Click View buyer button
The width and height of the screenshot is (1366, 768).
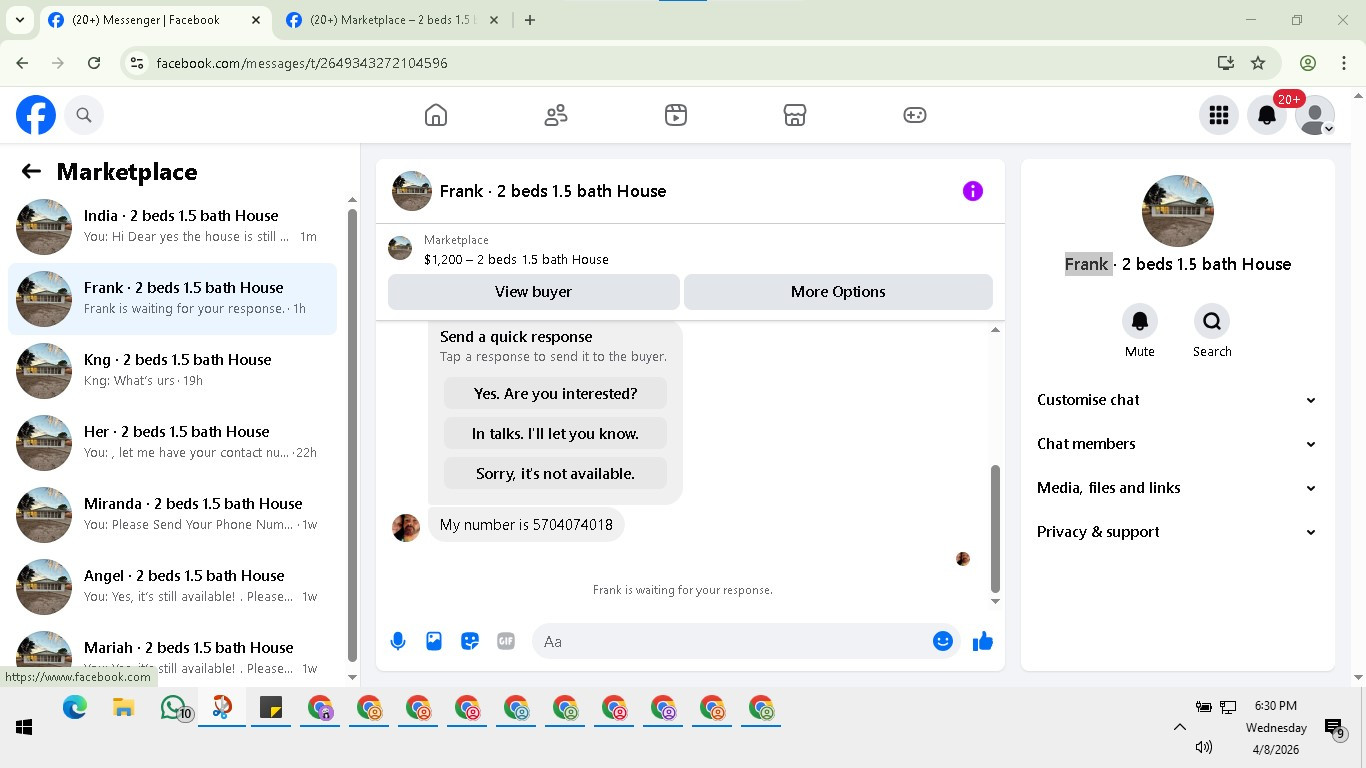point(534,292)
